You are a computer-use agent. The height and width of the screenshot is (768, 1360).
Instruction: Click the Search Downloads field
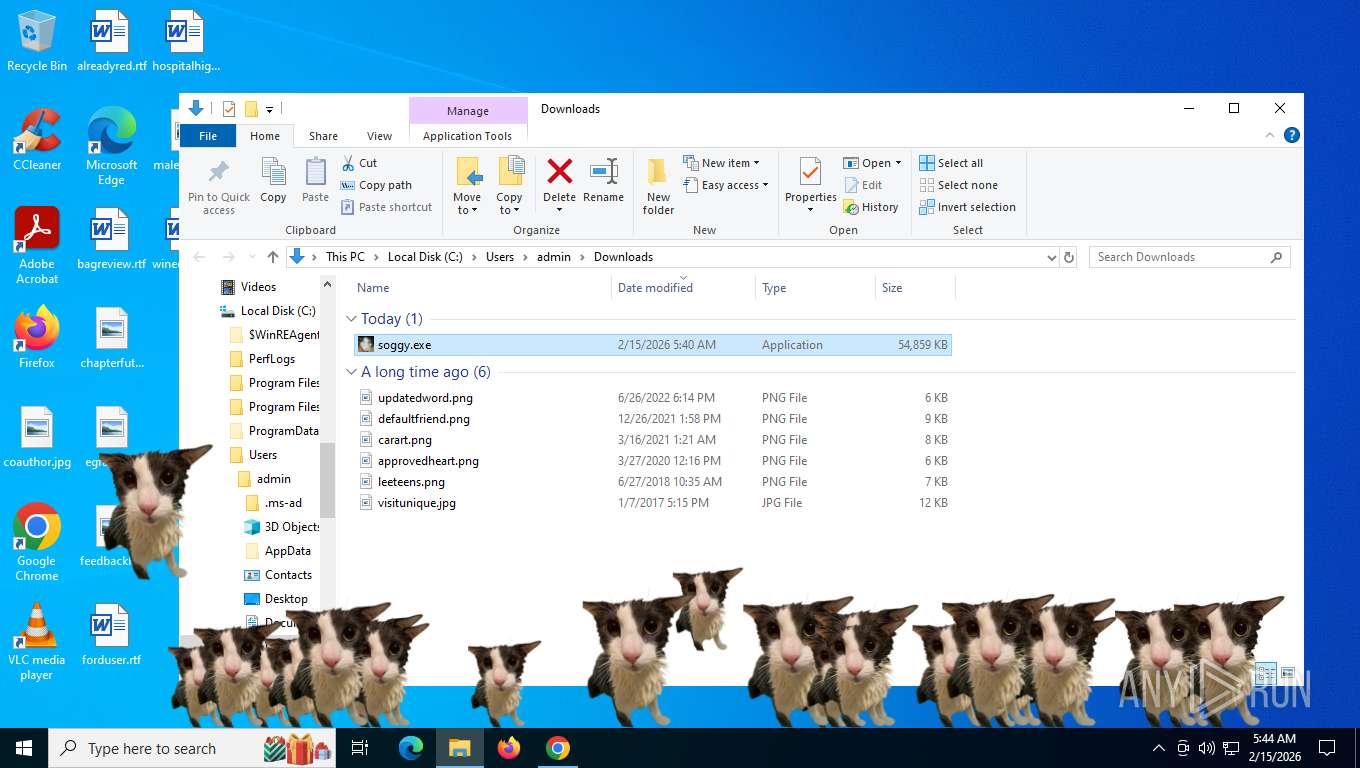(x=1189, y=257)
